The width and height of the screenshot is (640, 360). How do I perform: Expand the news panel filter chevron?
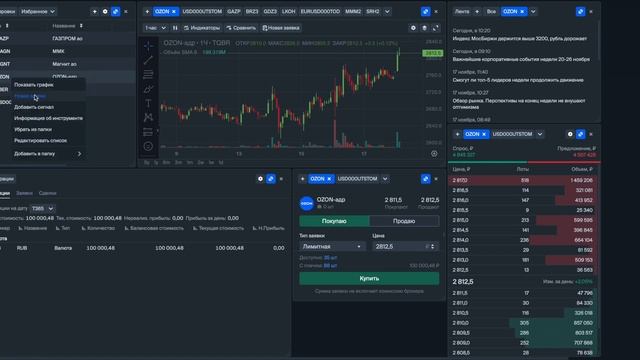tap(533, 11)
